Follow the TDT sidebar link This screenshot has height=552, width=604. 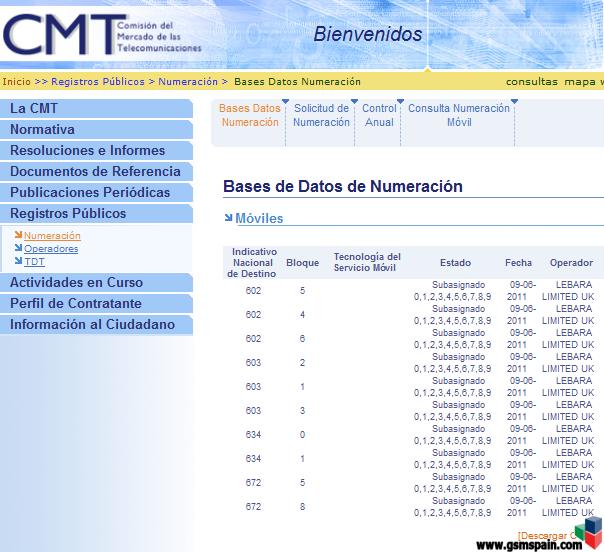coord(34,262)
